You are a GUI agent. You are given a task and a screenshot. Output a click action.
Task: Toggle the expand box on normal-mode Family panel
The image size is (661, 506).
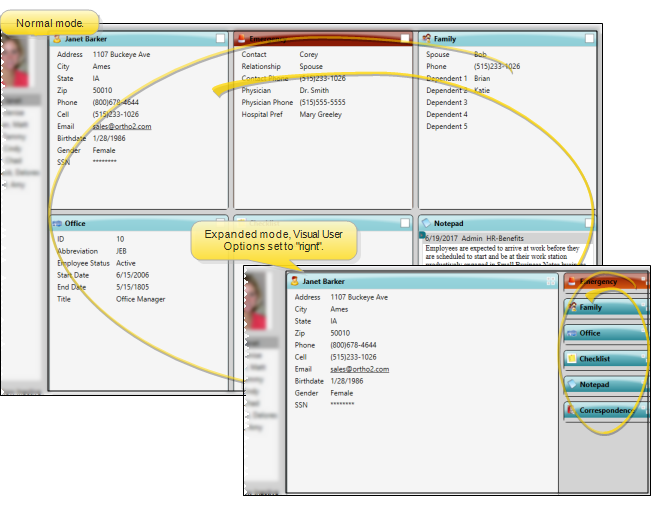(590, 39)
